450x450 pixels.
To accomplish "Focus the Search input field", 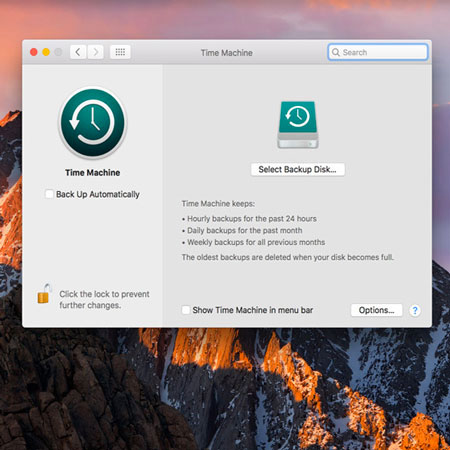I will point(378,52).
